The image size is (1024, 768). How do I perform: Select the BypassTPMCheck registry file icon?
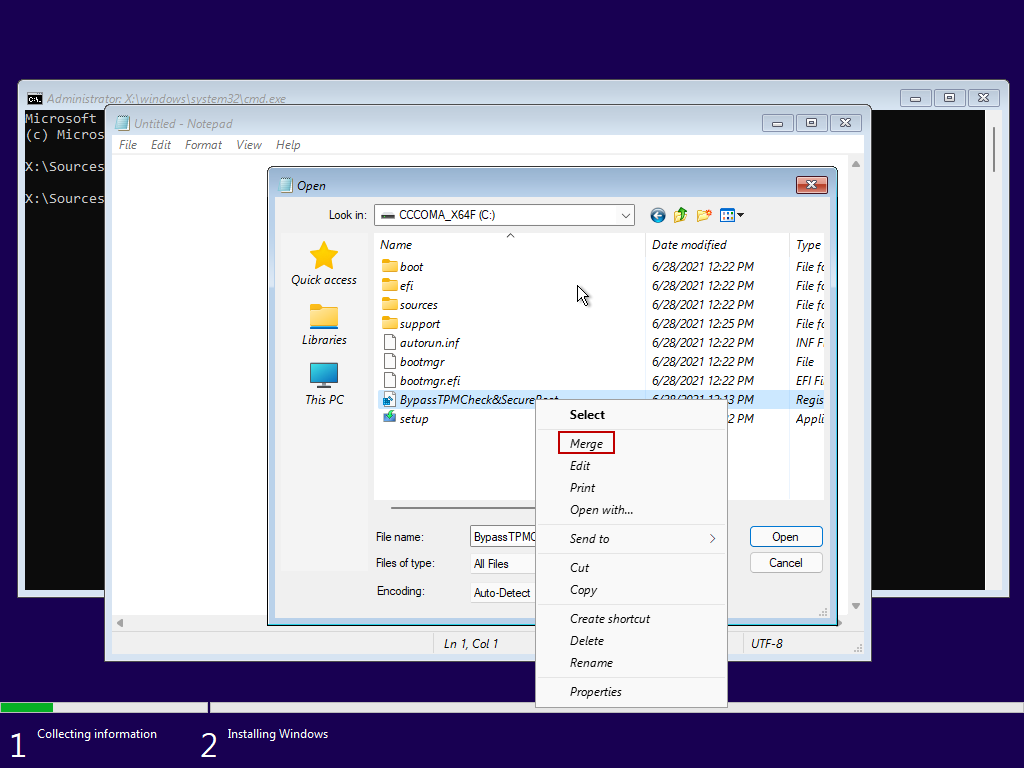[389, 399]
